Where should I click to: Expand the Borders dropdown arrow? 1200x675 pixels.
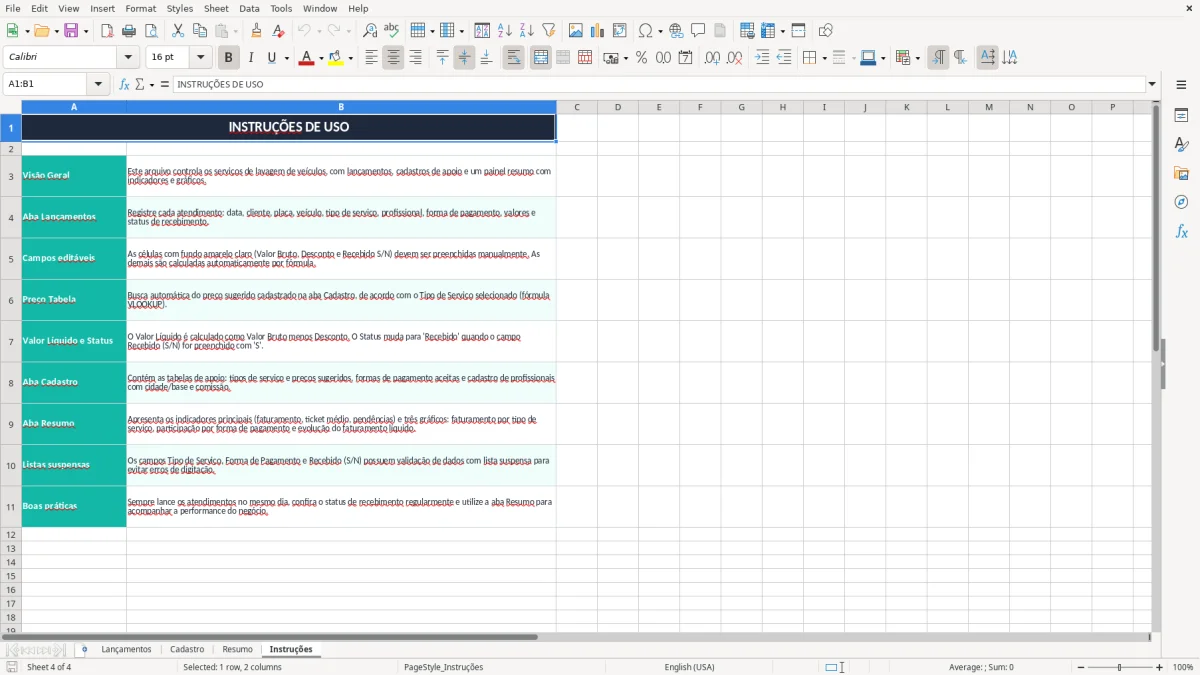point(824,58)
